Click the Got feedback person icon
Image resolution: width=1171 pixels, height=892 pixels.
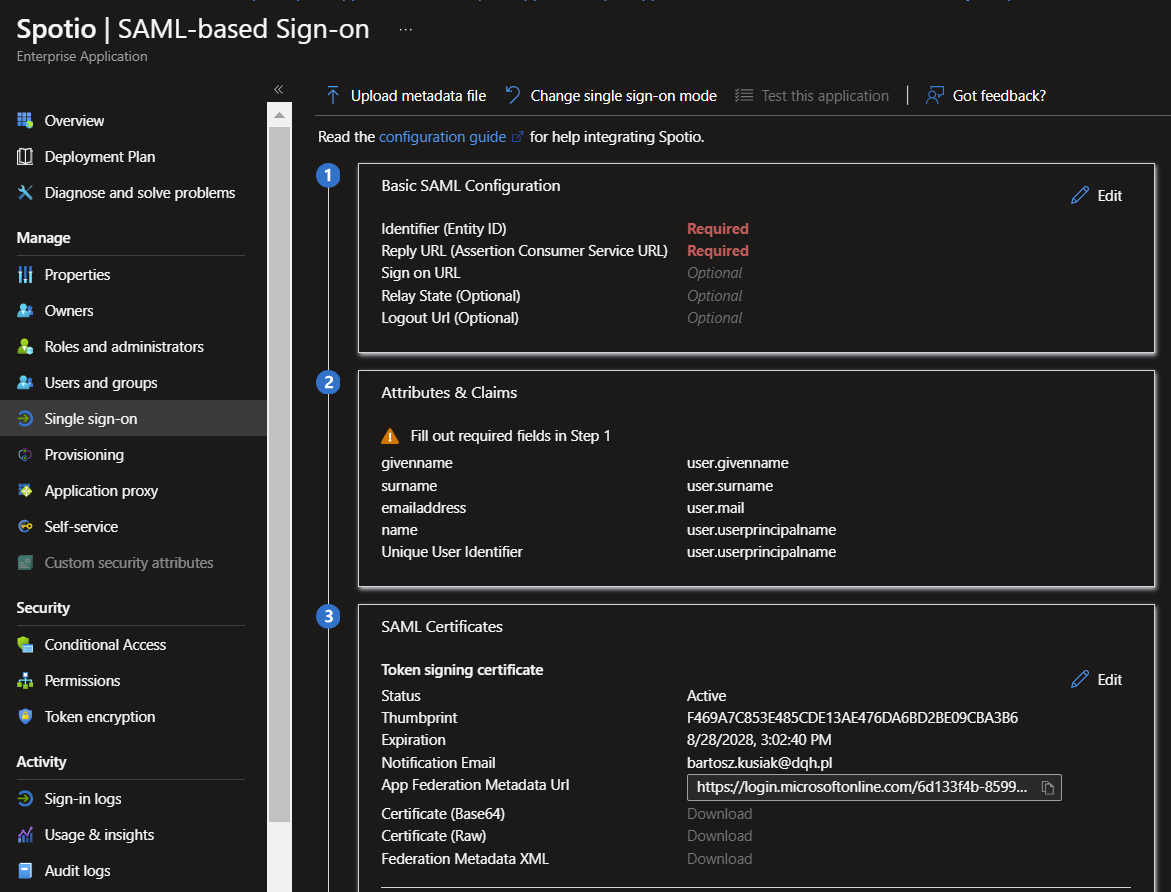(934, 95)
